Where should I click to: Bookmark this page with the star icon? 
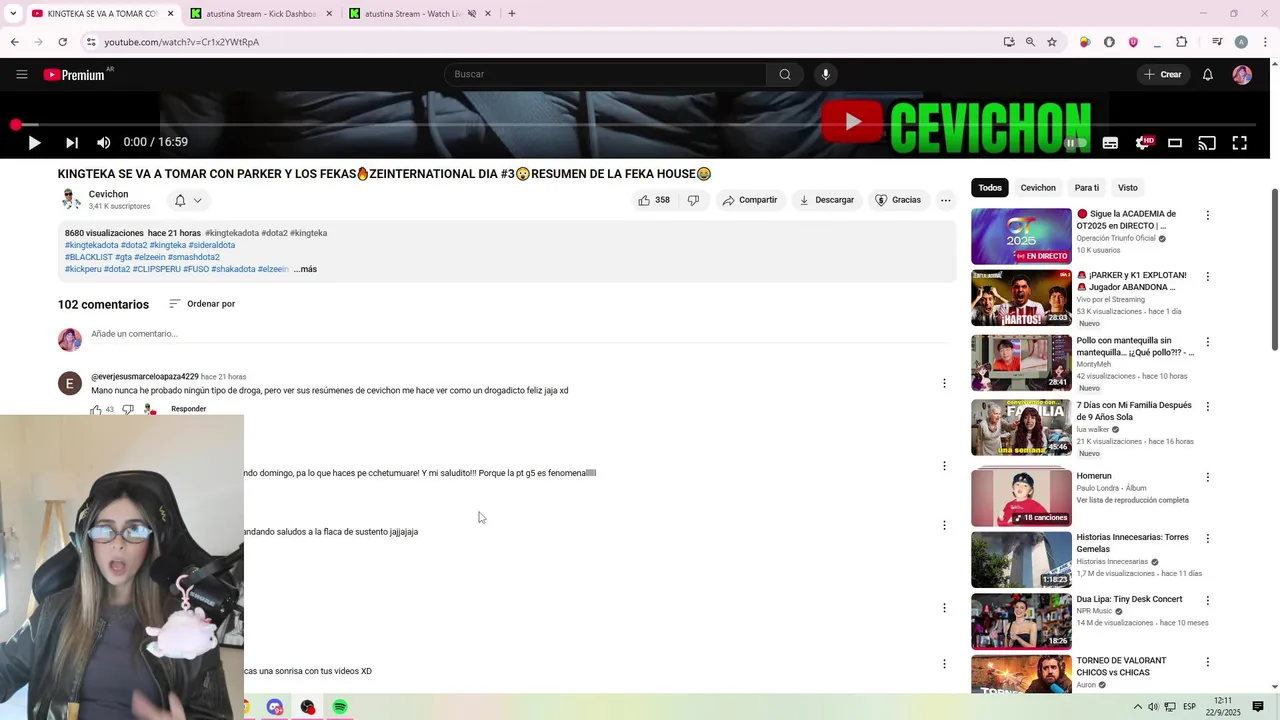click(1052, 42)
